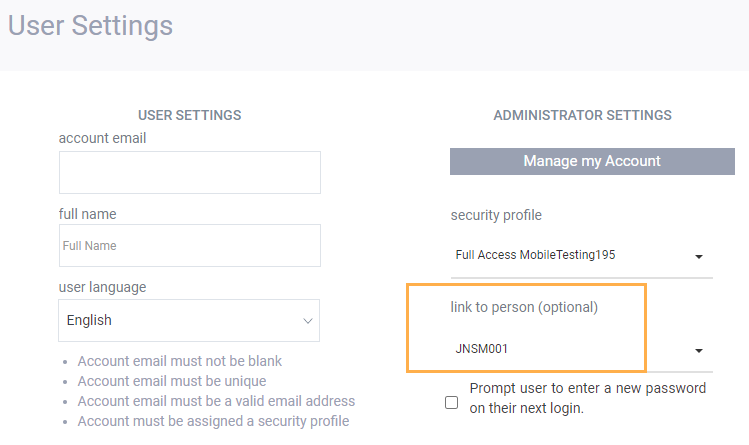Select the ADMINISTRATOR SETTINGS section heading
The height and width of the screenshot is (445, 749).
pyautogui.click(x=582, y=116)
